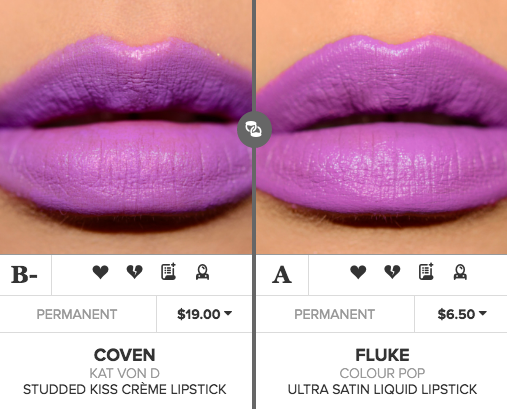
Task: Add Fluke to list via notepad icon
Action: tap(426, 272)
